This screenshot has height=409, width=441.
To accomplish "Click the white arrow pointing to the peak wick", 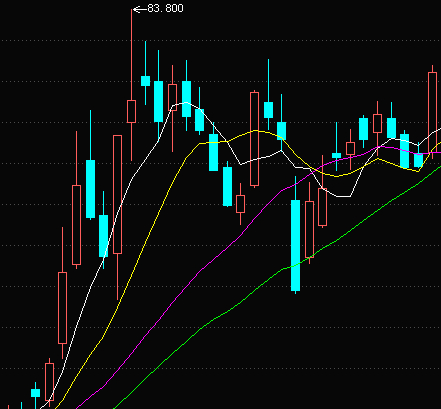I will pos(140,9).
